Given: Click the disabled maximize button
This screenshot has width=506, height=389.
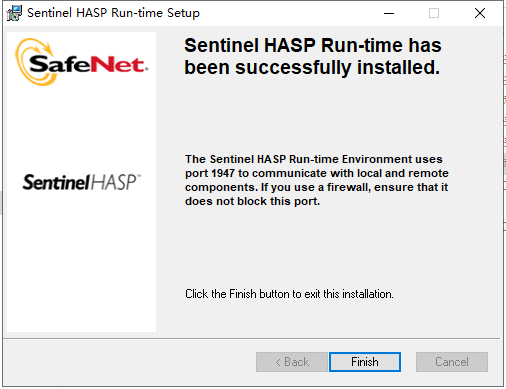Looking at the screenshot, I should (434, 13).
